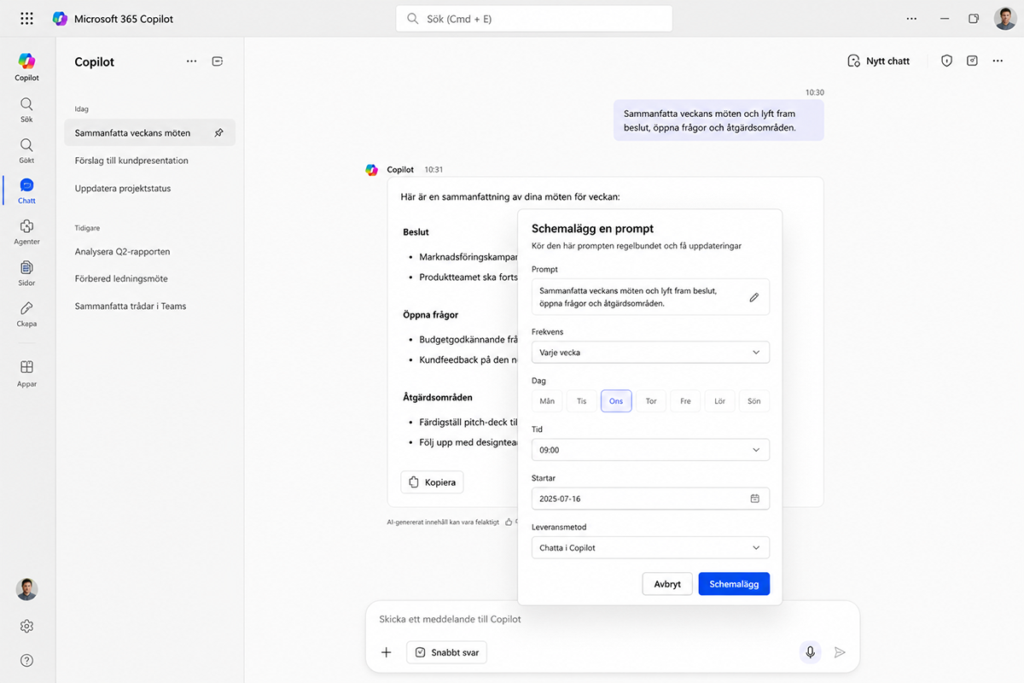Give thumbs up on the response
The height and width of the screenshot is (683, 1024).
click(x=509, y=522)
